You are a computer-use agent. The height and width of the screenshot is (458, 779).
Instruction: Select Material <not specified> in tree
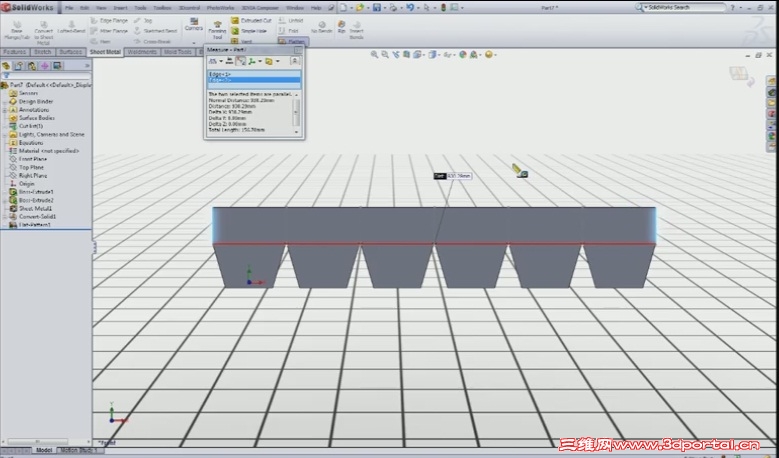point(49,151)
